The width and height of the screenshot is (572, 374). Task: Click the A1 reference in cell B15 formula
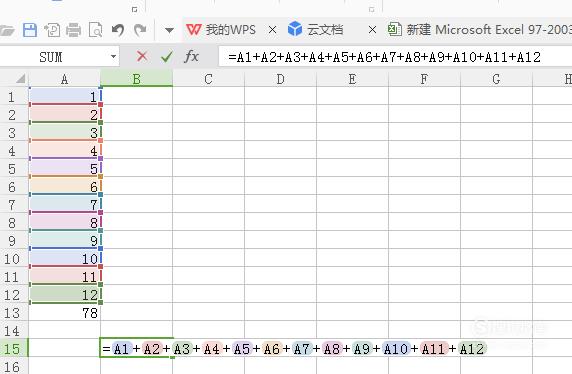pyautogui.click(x=121, y=349)
